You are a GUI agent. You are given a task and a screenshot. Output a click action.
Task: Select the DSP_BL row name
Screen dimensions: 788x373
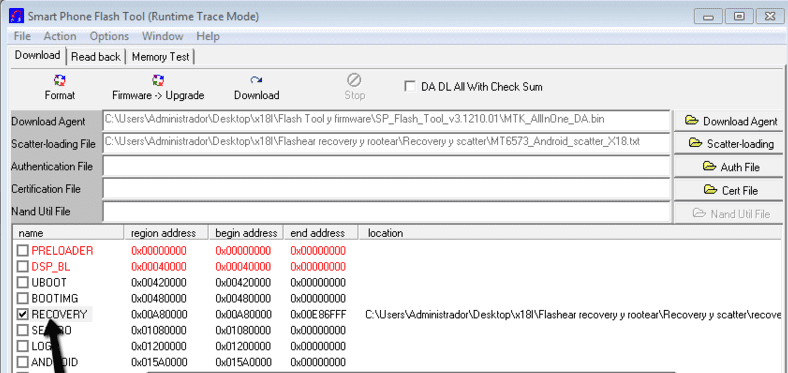coord(51,266)
